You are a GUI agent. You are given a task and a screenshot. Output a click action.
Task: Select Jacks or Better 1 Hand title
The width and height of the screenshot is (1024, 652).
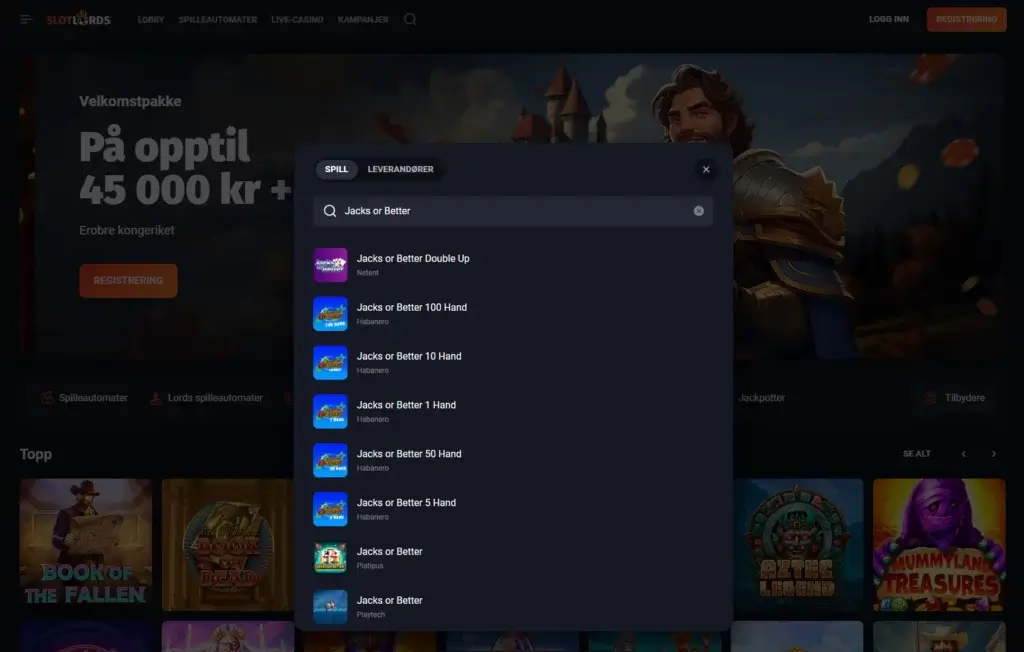coord(406,405)
